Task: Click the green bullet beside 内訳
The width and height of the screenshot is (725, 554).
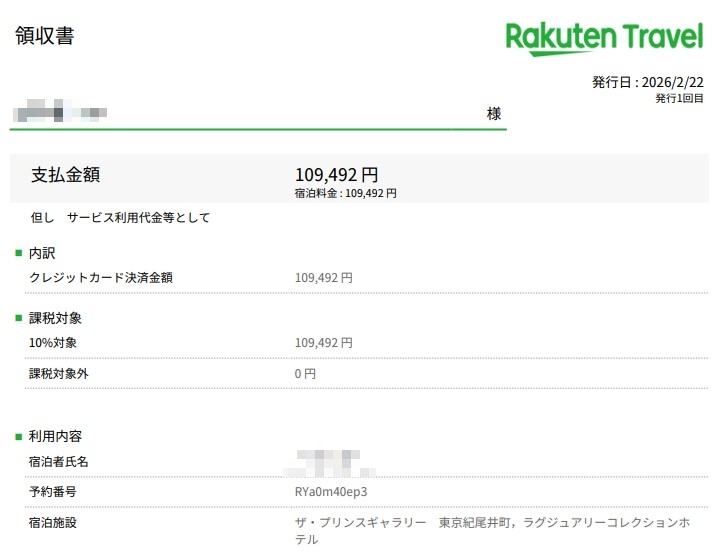Action: (x=17, y=254)
